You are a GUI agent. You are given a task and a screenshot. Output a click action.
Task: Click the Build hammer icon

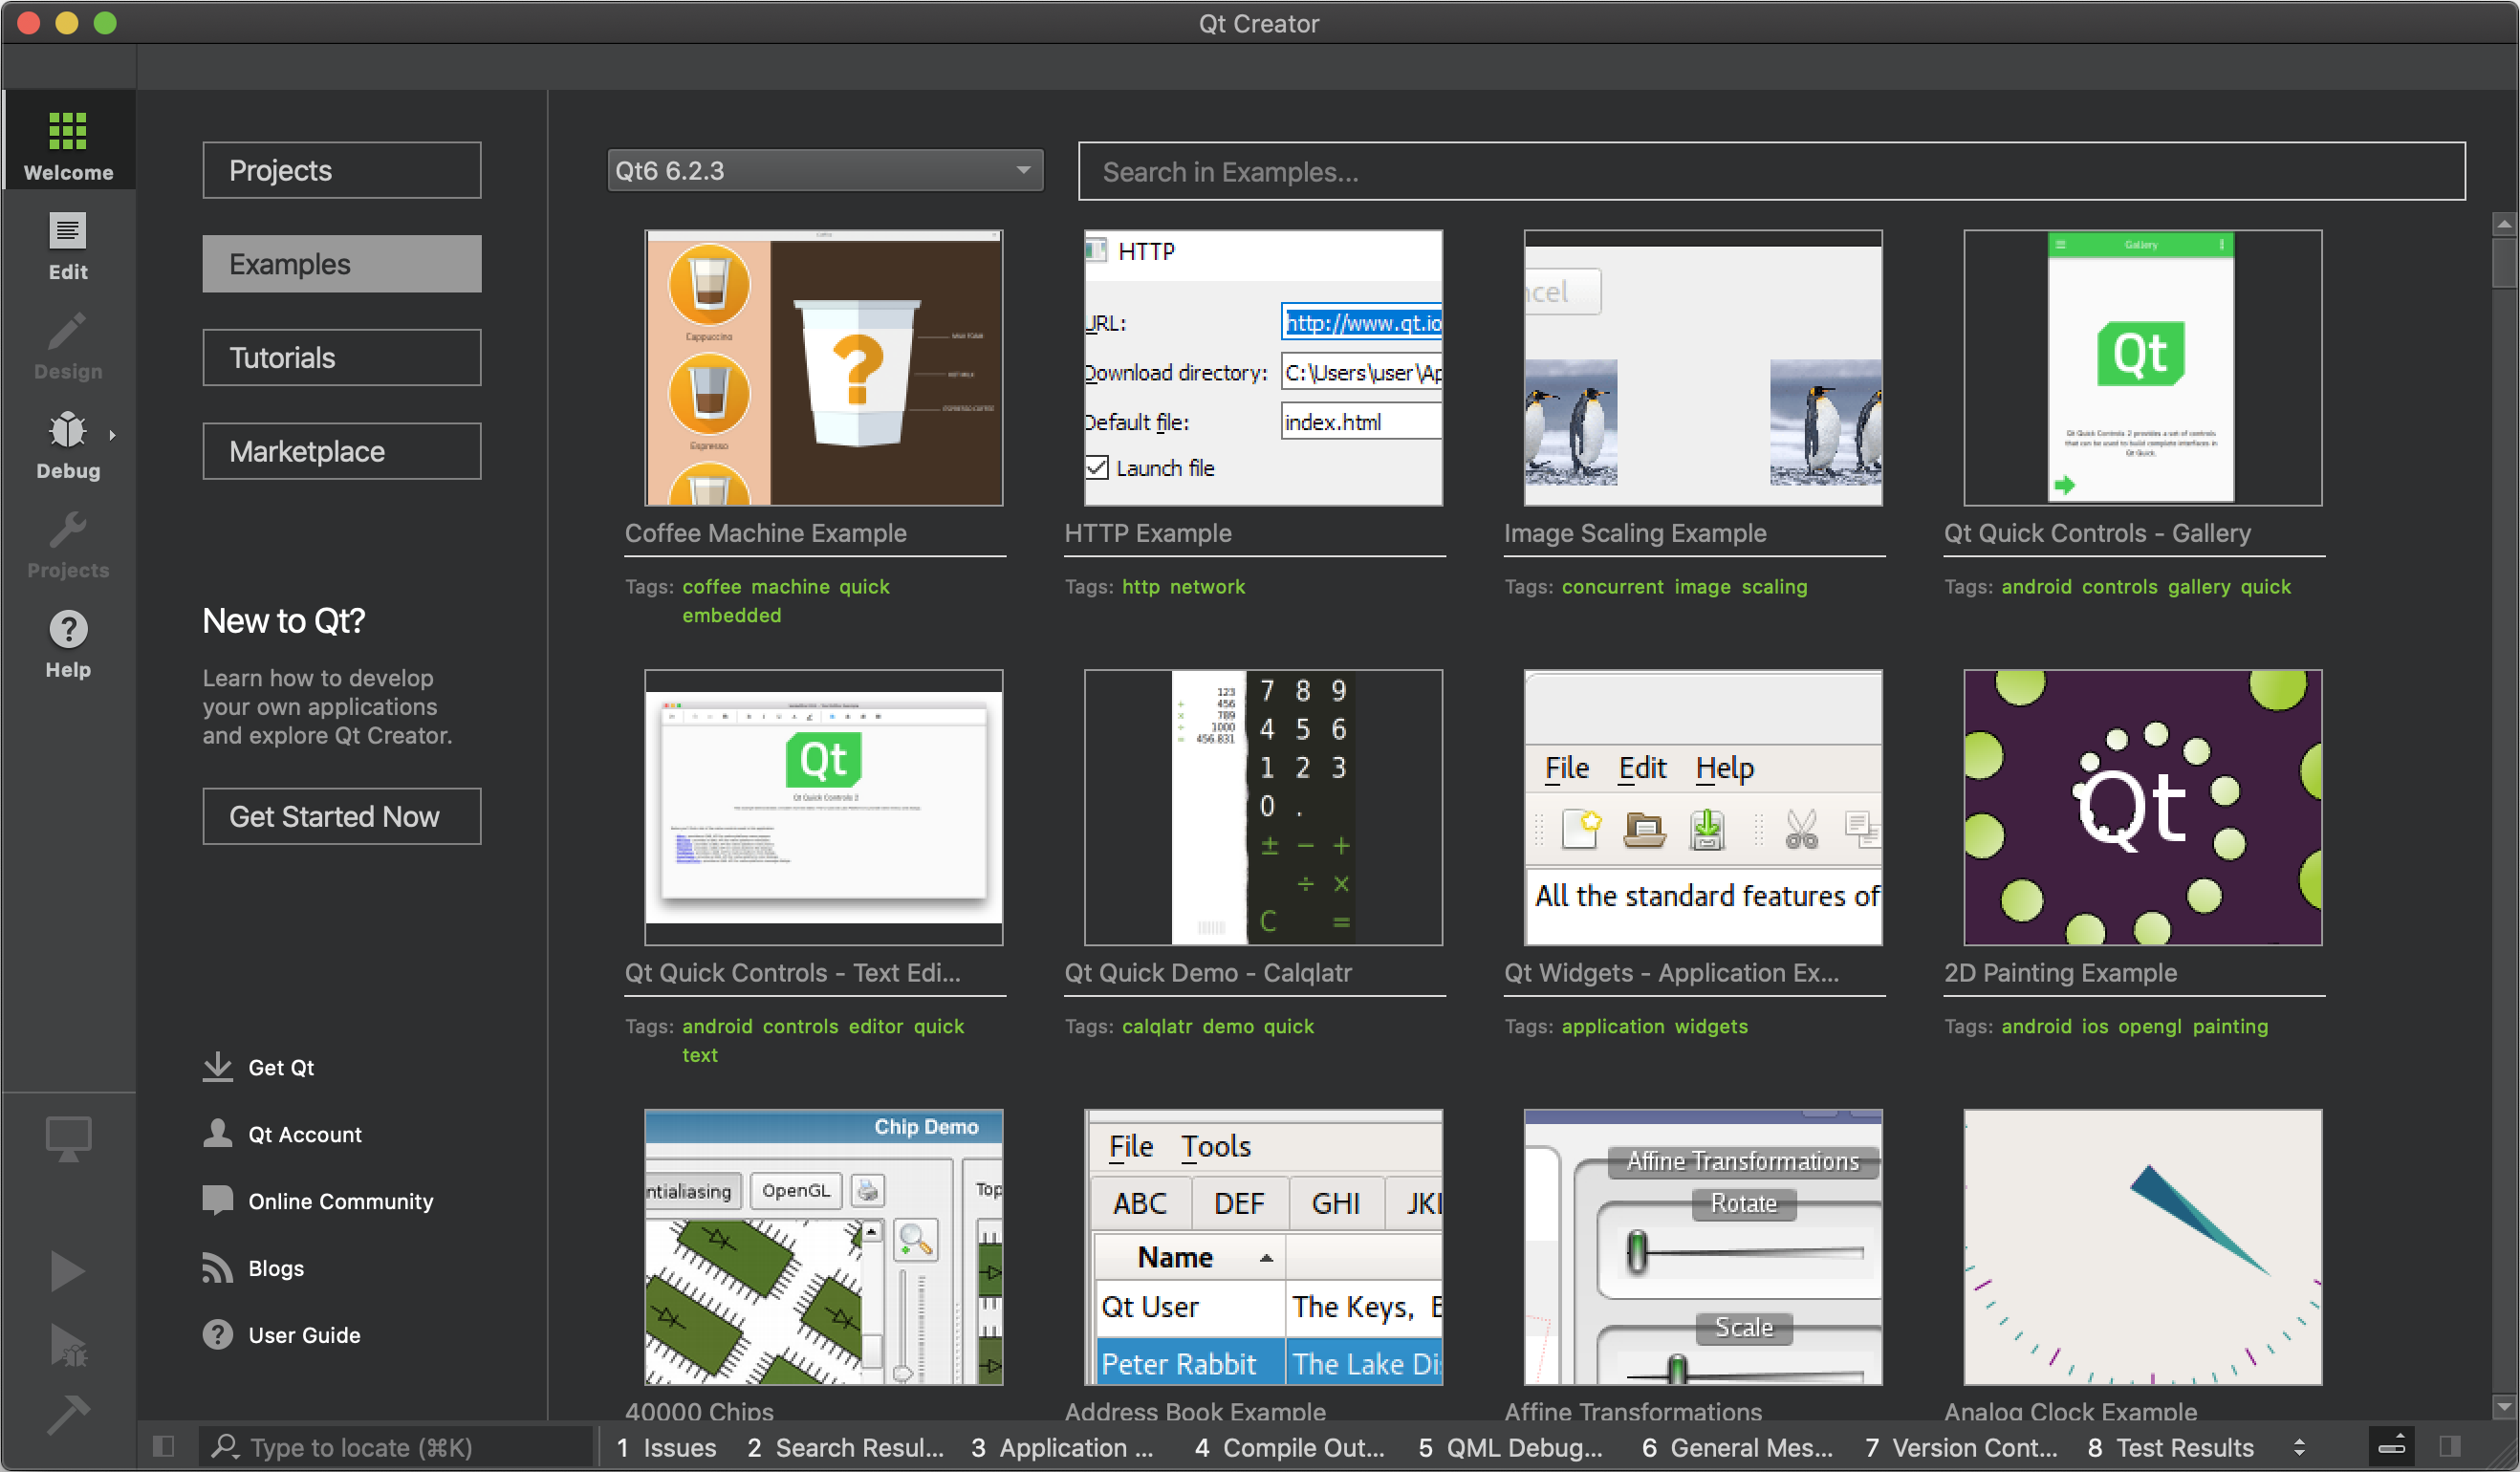(68, 1414)
